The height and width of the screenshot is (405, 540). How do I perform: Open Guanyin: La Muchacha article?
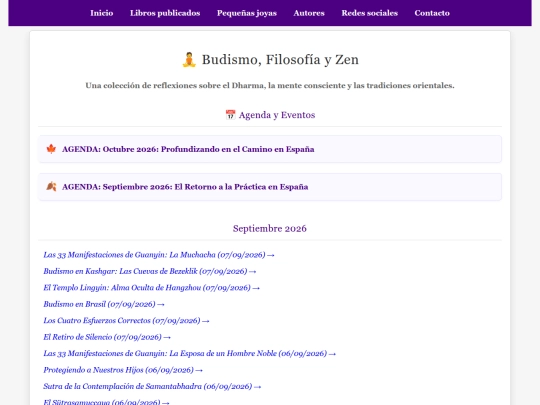click(159, 255)
